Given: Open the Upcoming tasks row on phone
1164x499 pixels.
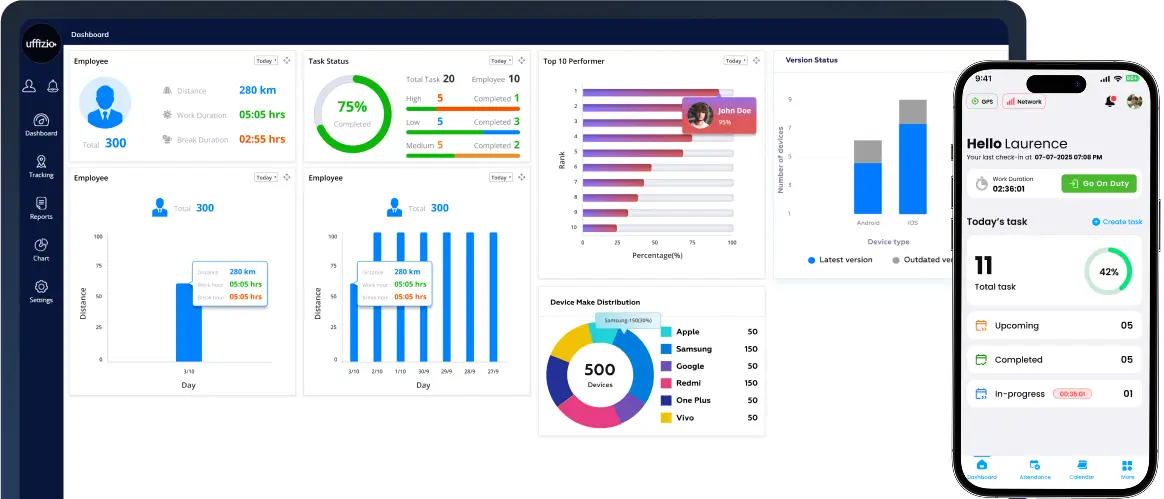Looking at the screenshot, I should pyautogui.click(x=1054, y=325).
